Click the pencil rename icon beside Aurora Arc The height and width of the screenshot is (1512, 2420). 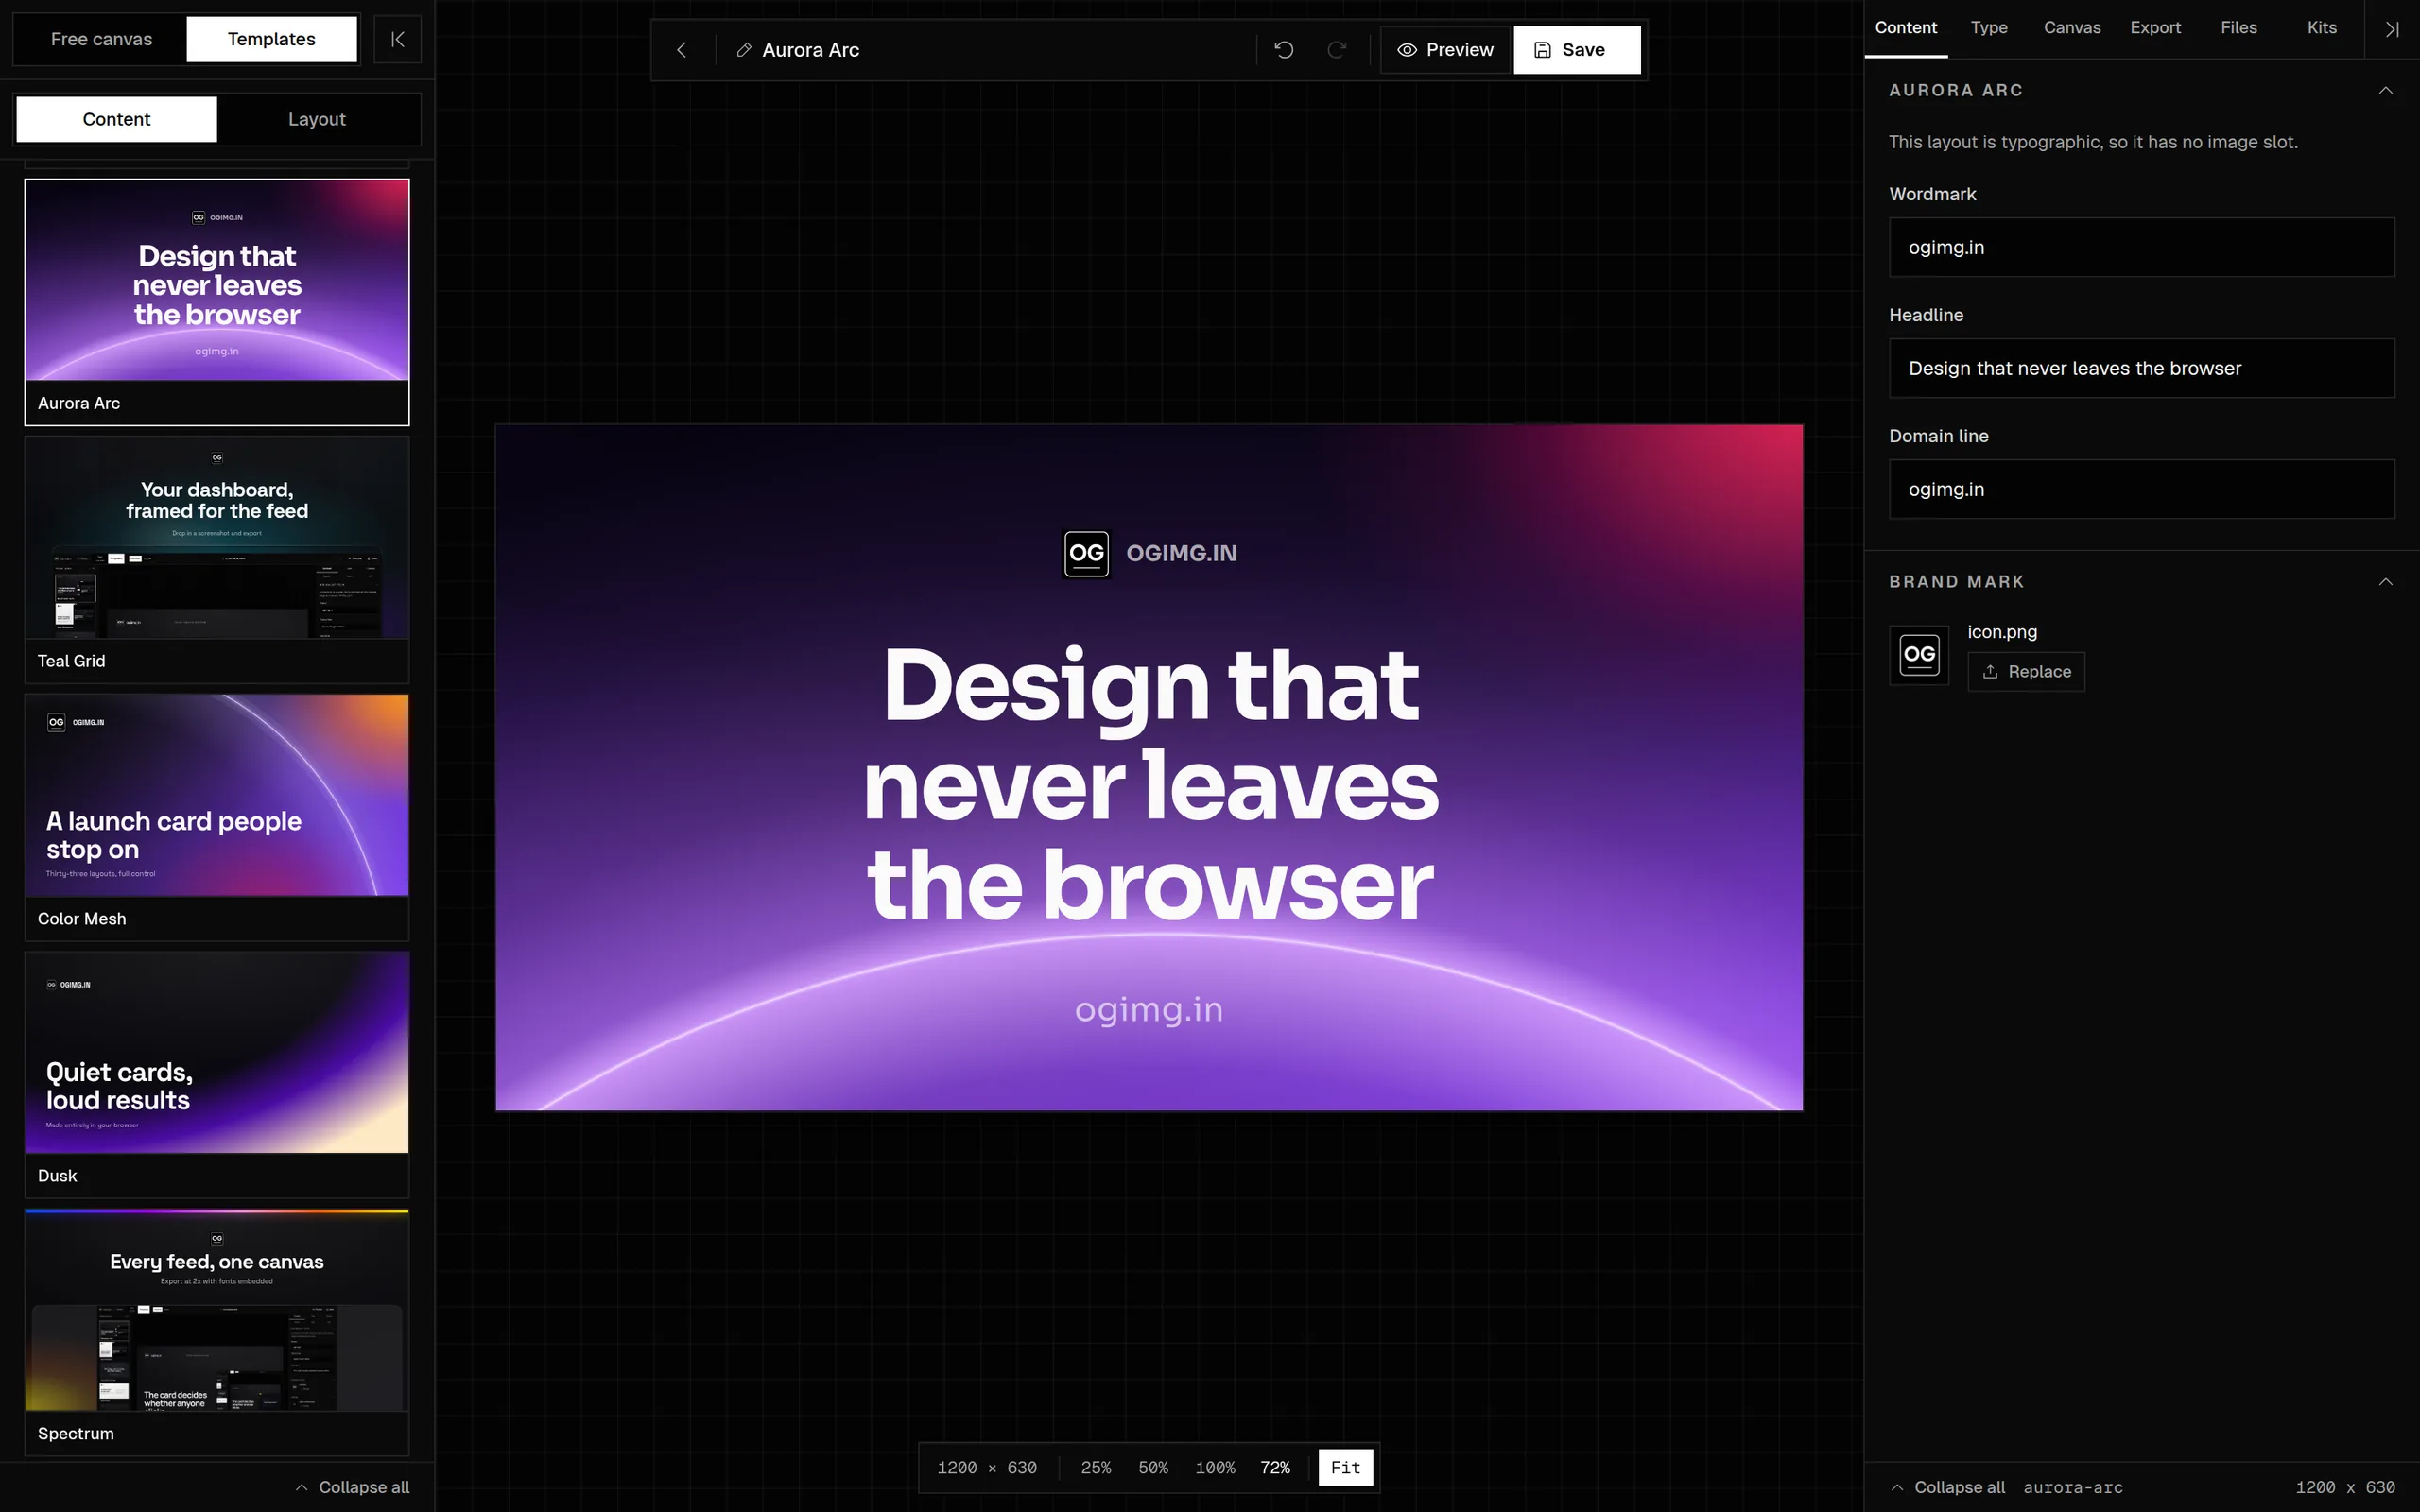[x=743, y=50]
